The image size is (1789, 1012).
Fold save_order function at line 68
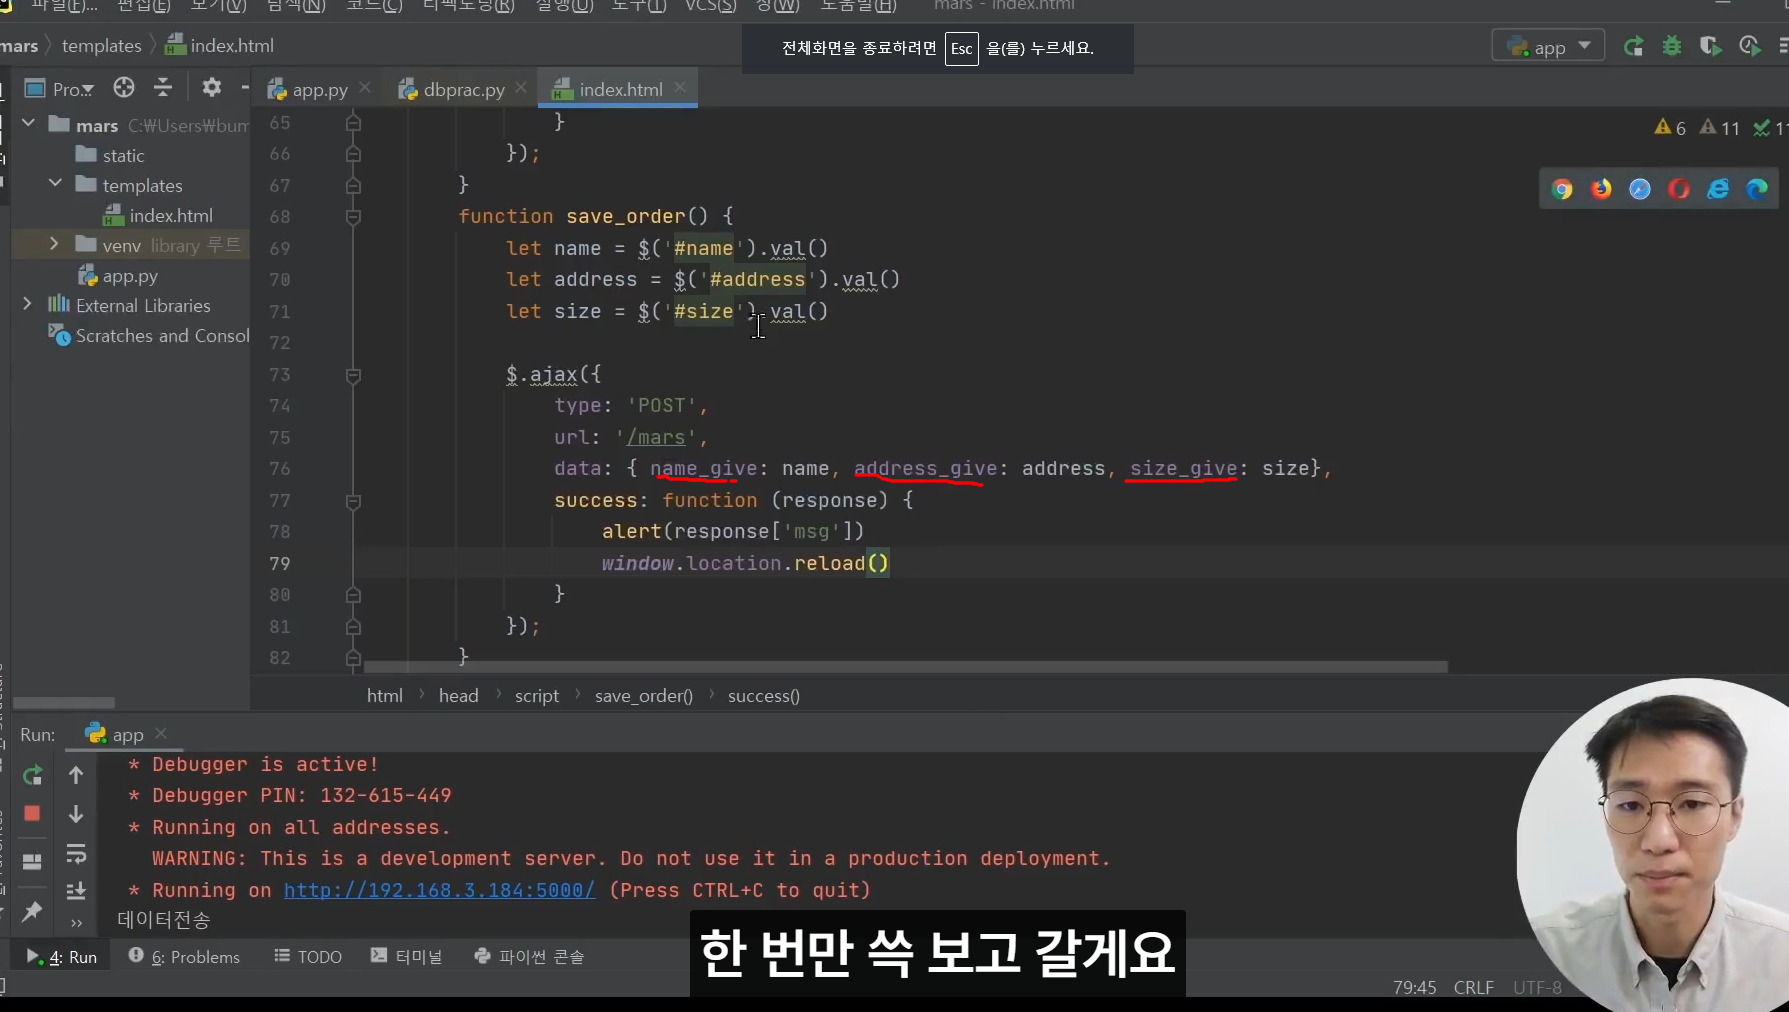[353, 217]
